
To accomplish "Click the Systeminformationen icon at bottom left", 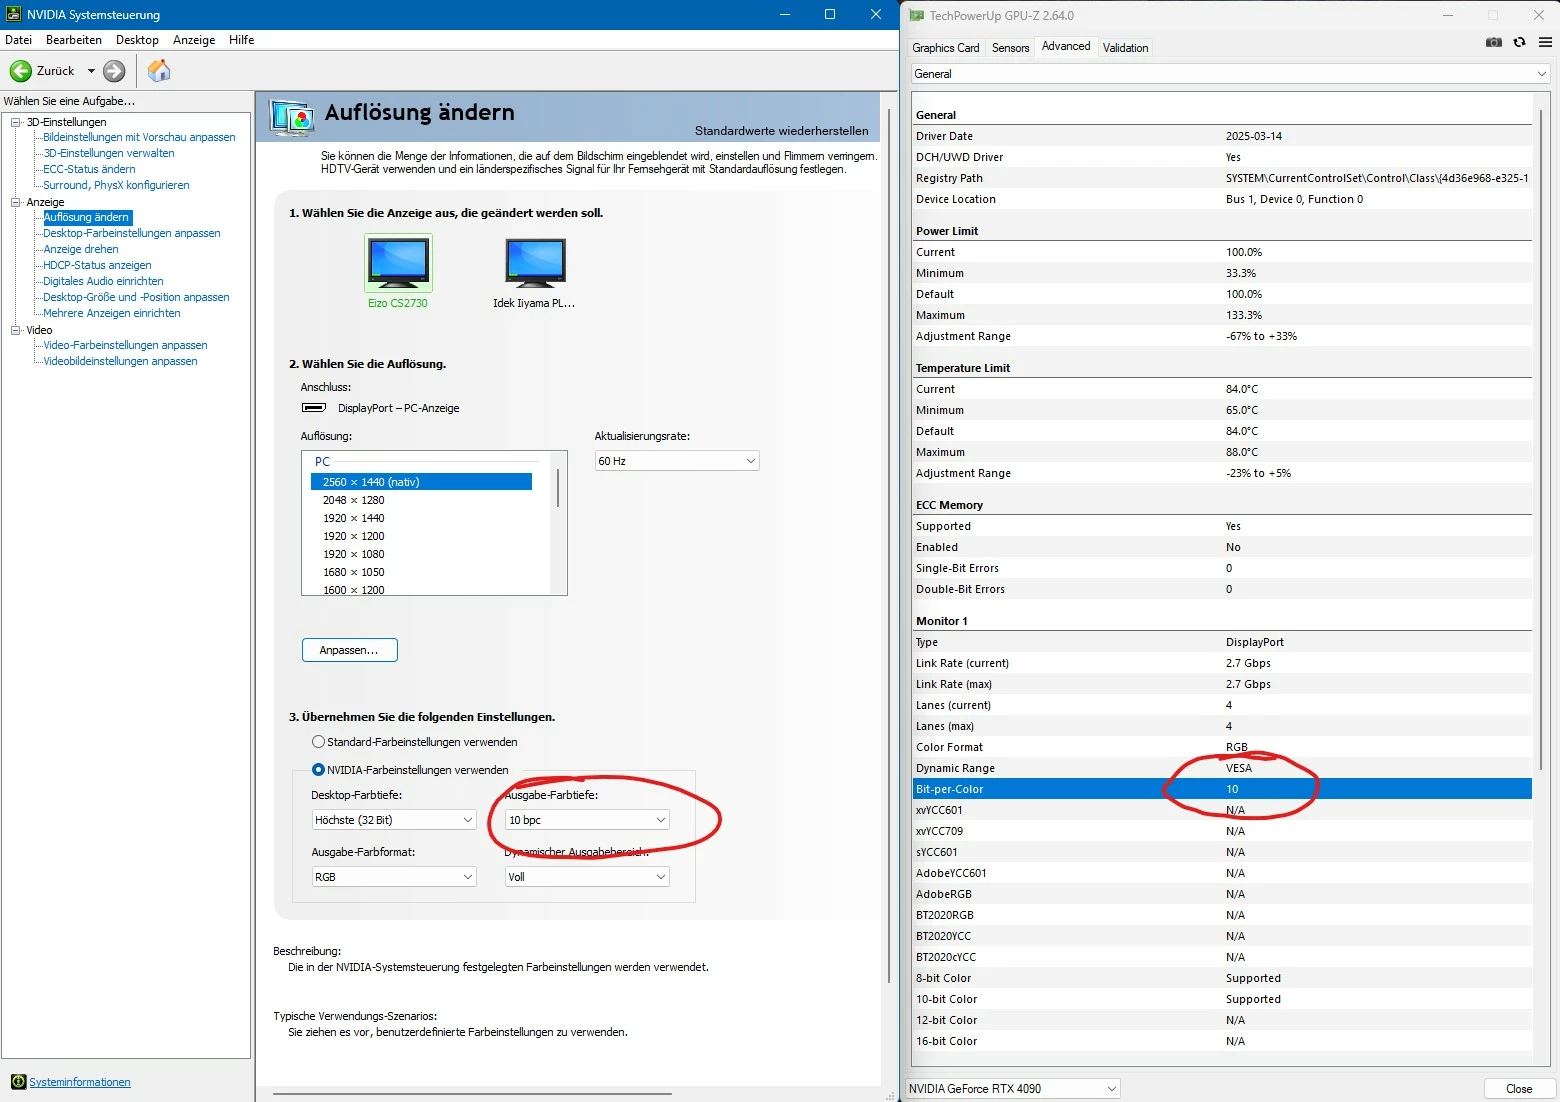I will [18, 1082].
